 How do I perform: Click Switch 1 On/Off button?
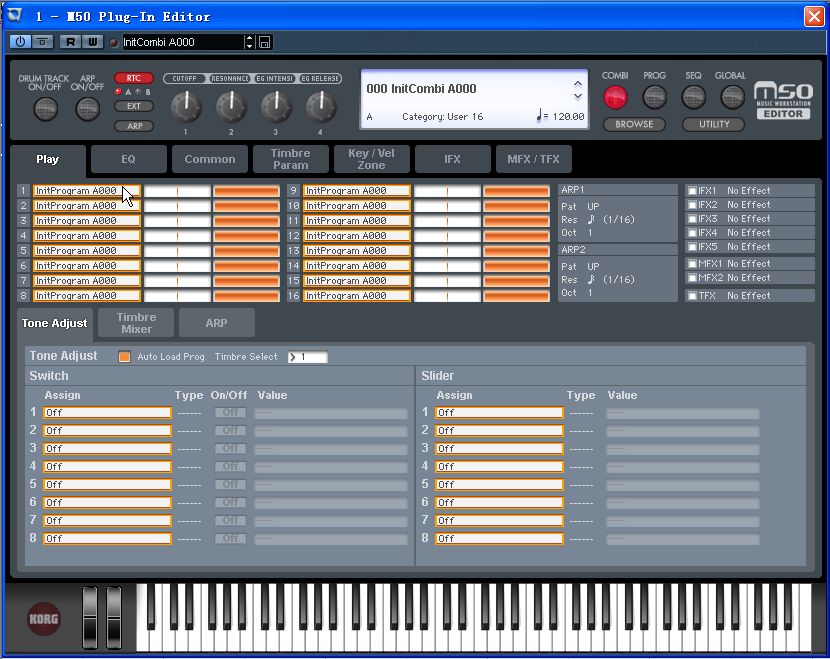pos(230,412)
